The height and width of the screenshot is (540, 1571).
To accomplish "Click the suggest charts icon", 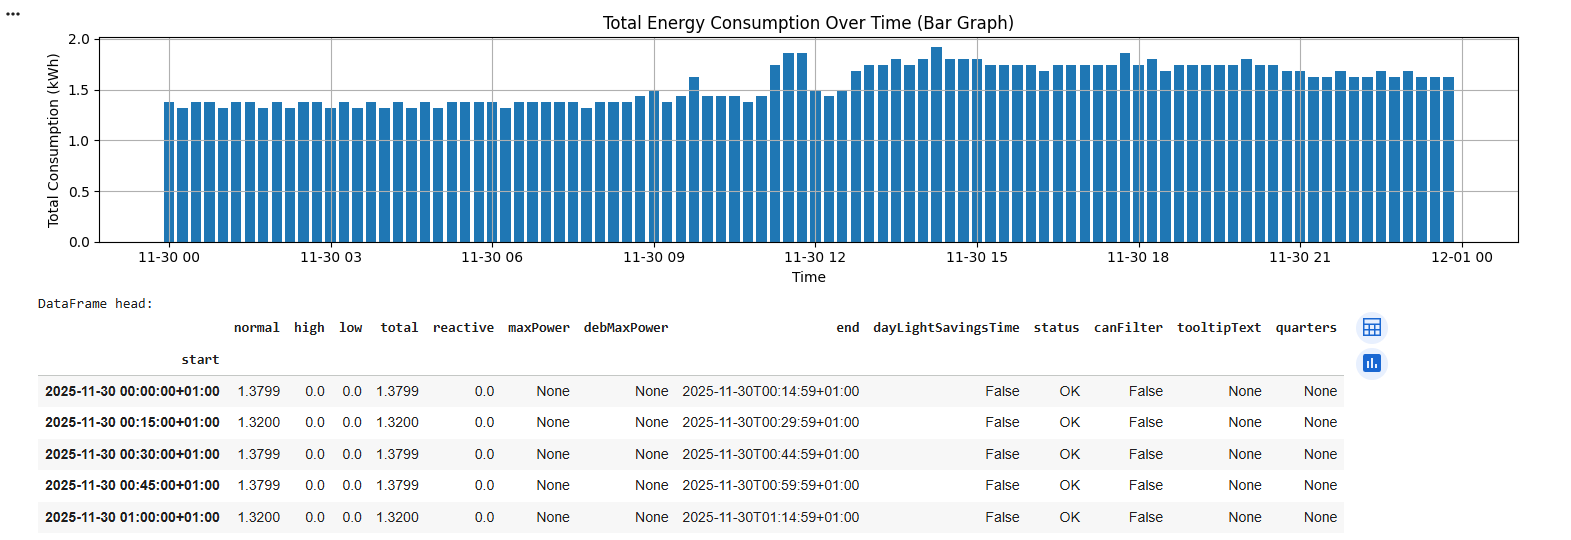I will pos(1371,363).
